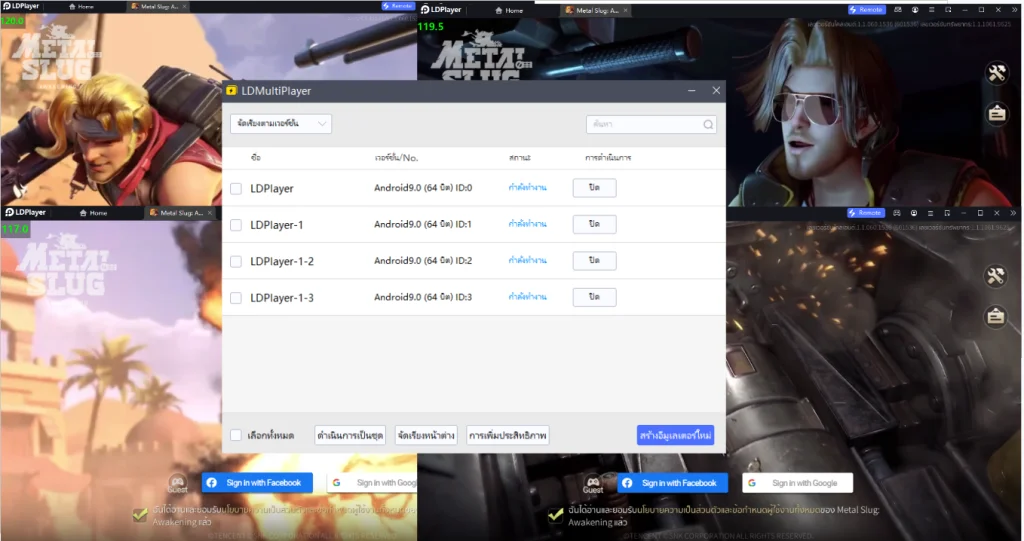Sign in with Google in bottom-right window
This screenshot has height=541, width=1024.
pos(798,483)
